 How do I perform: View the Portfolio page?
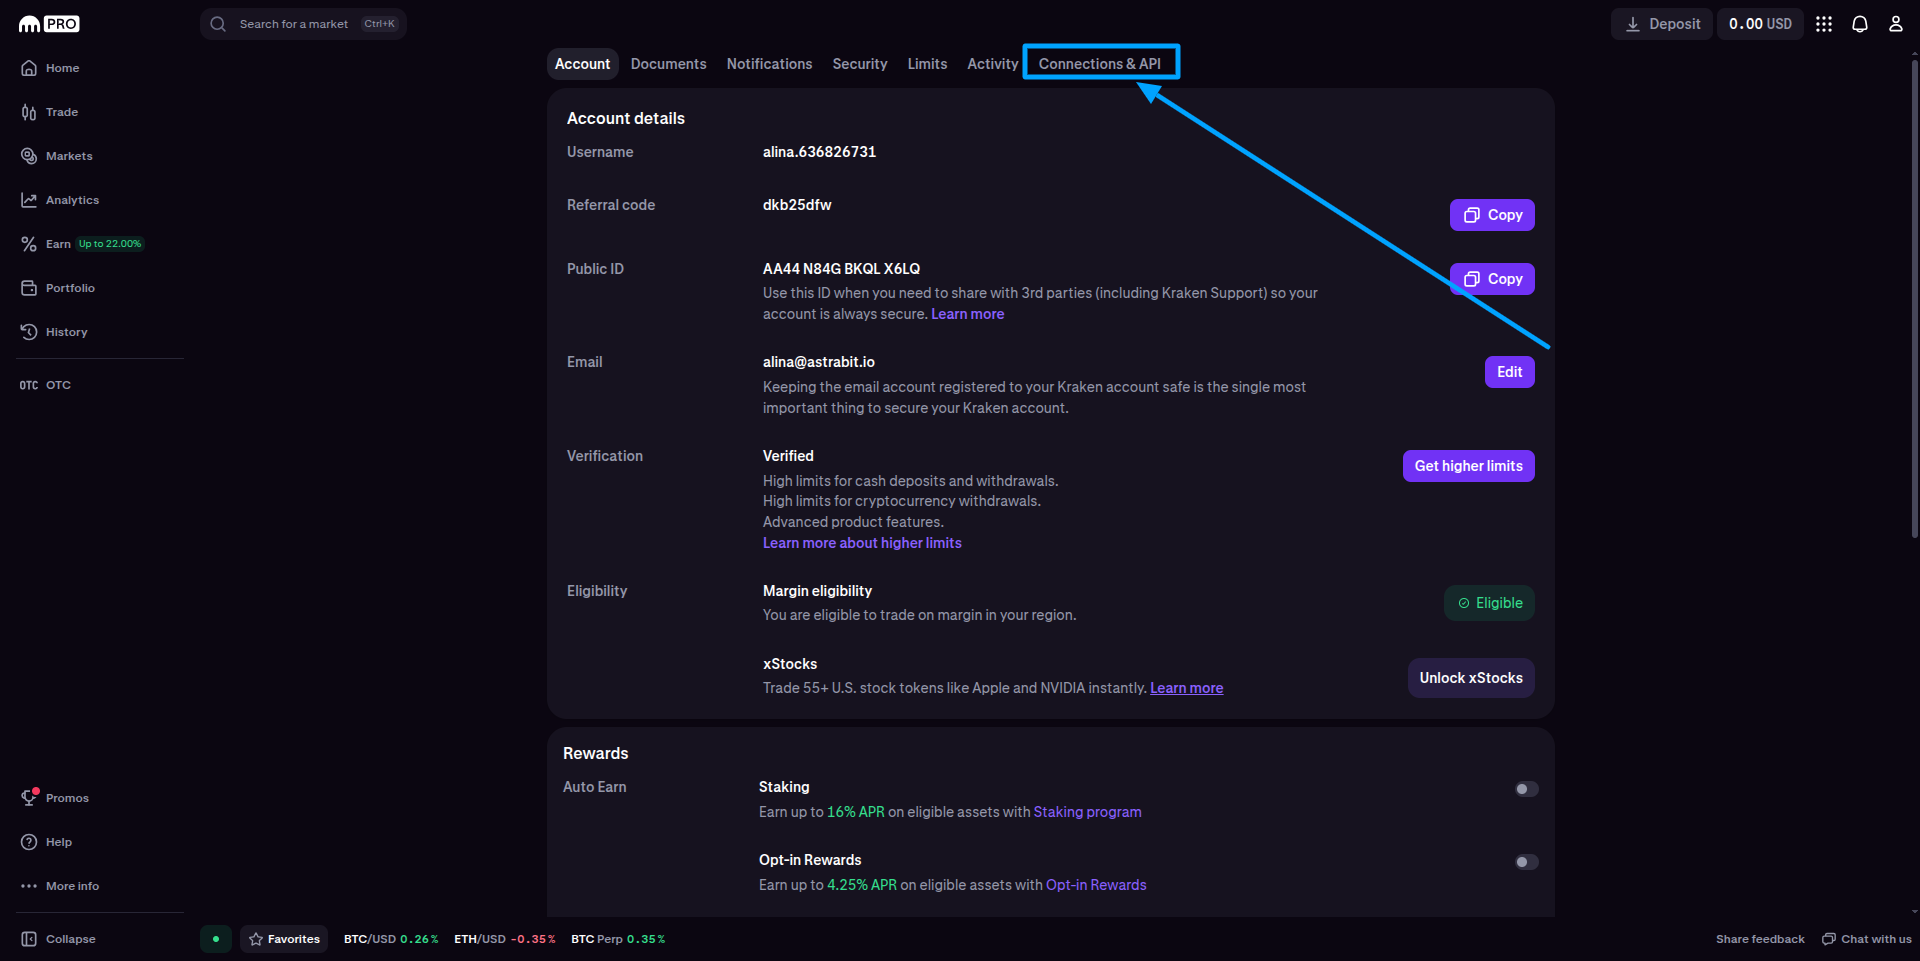pyautogui.click(x=58, y=288)
